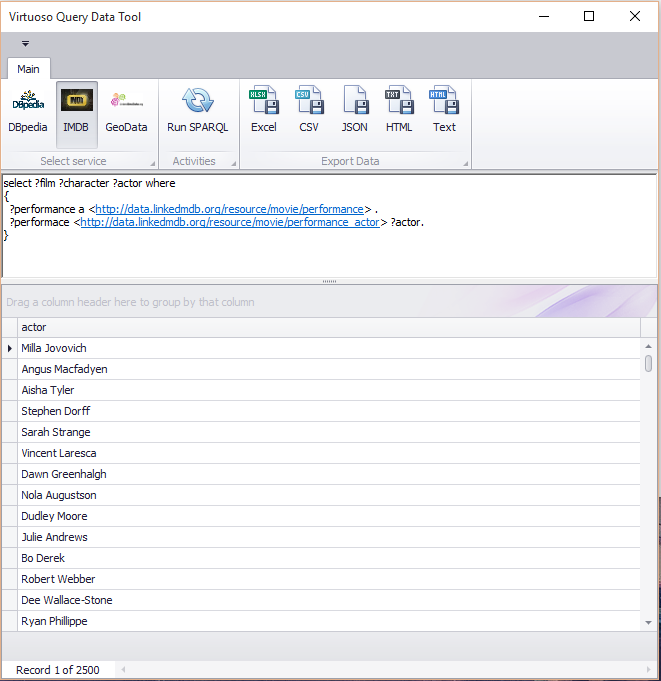Click the Record 1 of 2500 status text
Viewport: 661px width, 681px height.
click(x=58, y=670)
